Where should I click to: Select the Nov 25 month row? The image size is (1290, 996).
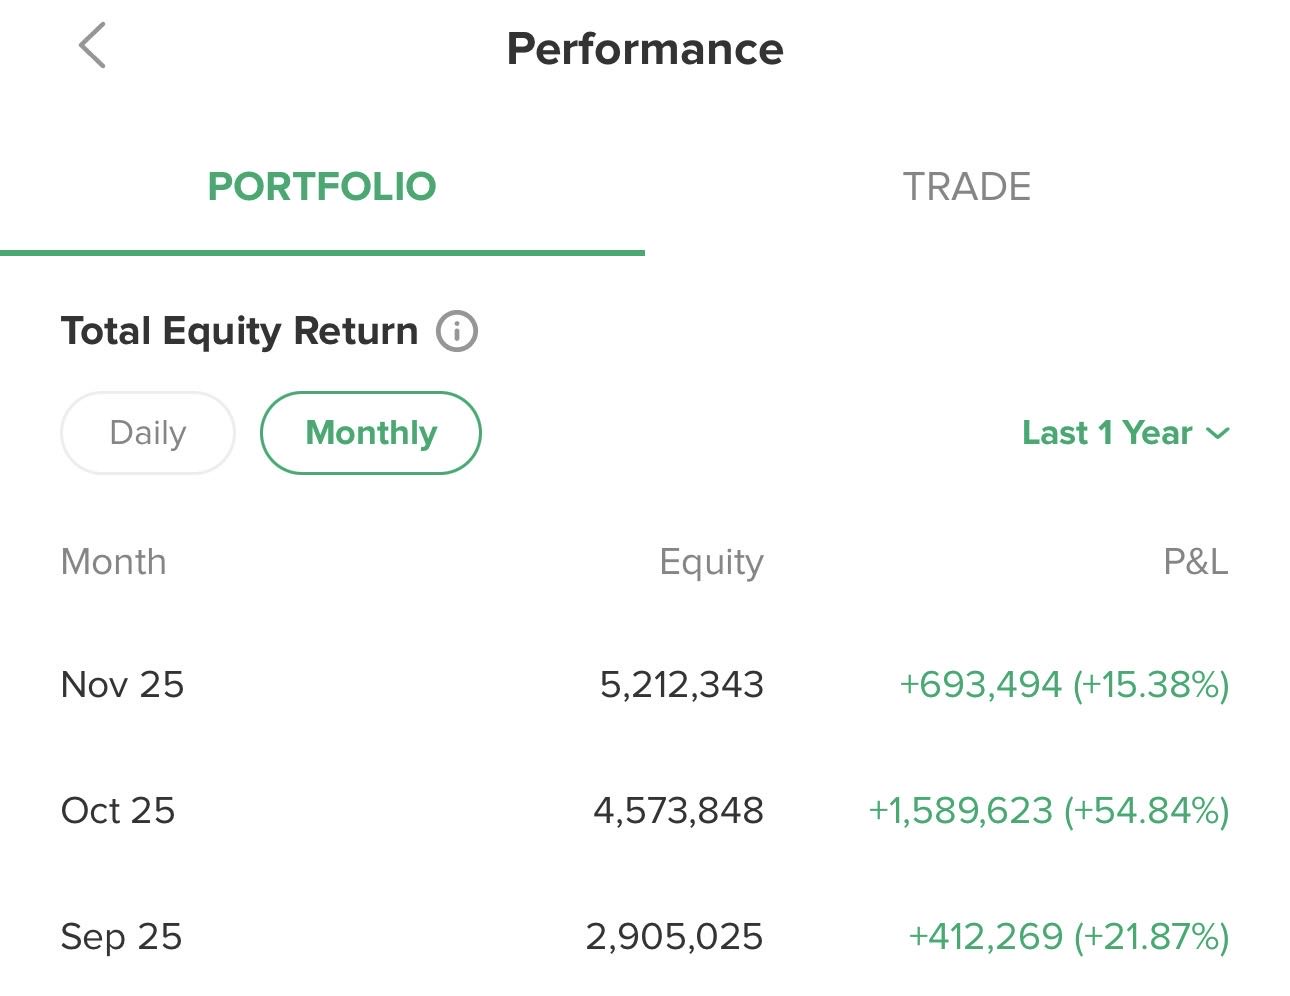(123, 685)
